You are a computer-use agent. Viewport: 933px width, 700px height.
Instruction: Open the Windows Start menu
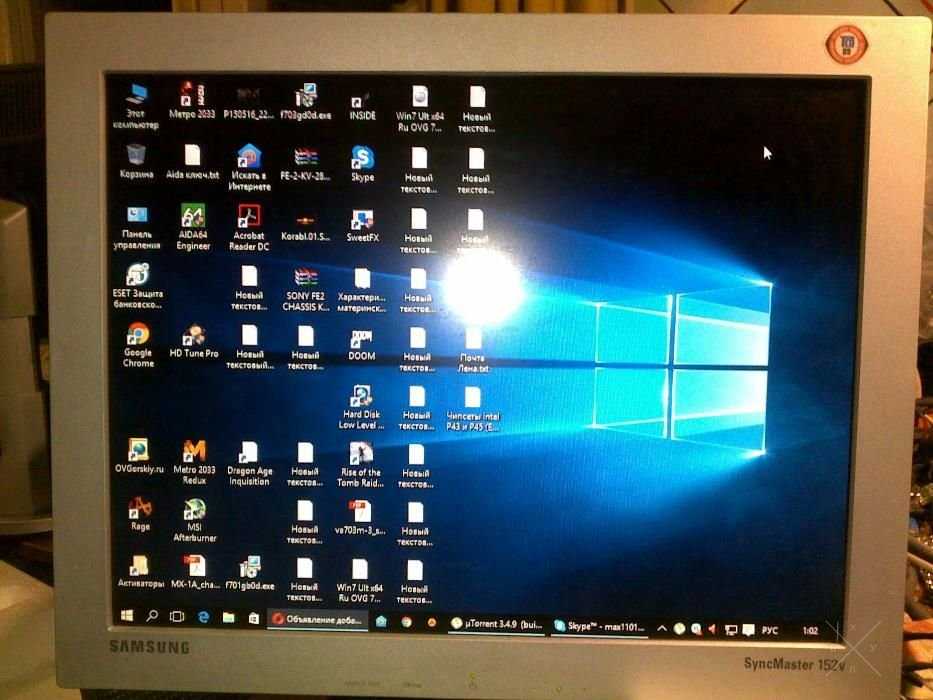coord(127,615)
